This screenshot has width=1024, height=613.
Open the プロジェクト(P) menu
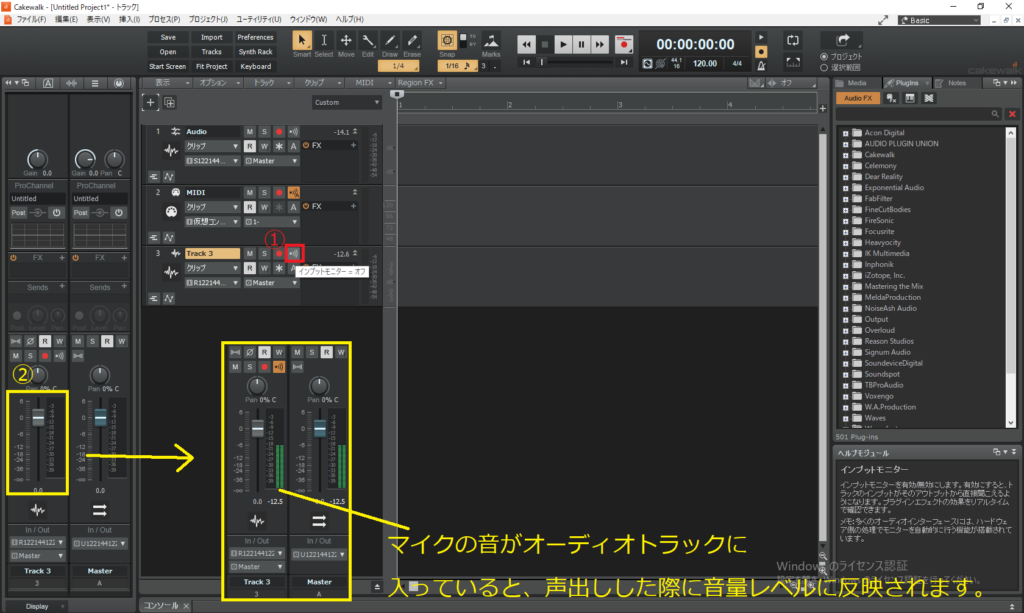(x=206, y=19)
